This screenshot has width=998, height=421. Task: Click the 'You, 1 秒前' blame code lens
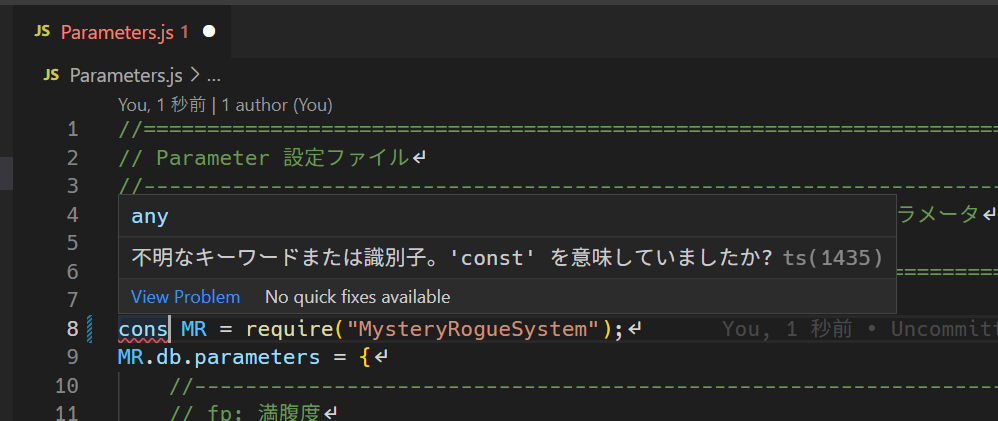point(162,105)
